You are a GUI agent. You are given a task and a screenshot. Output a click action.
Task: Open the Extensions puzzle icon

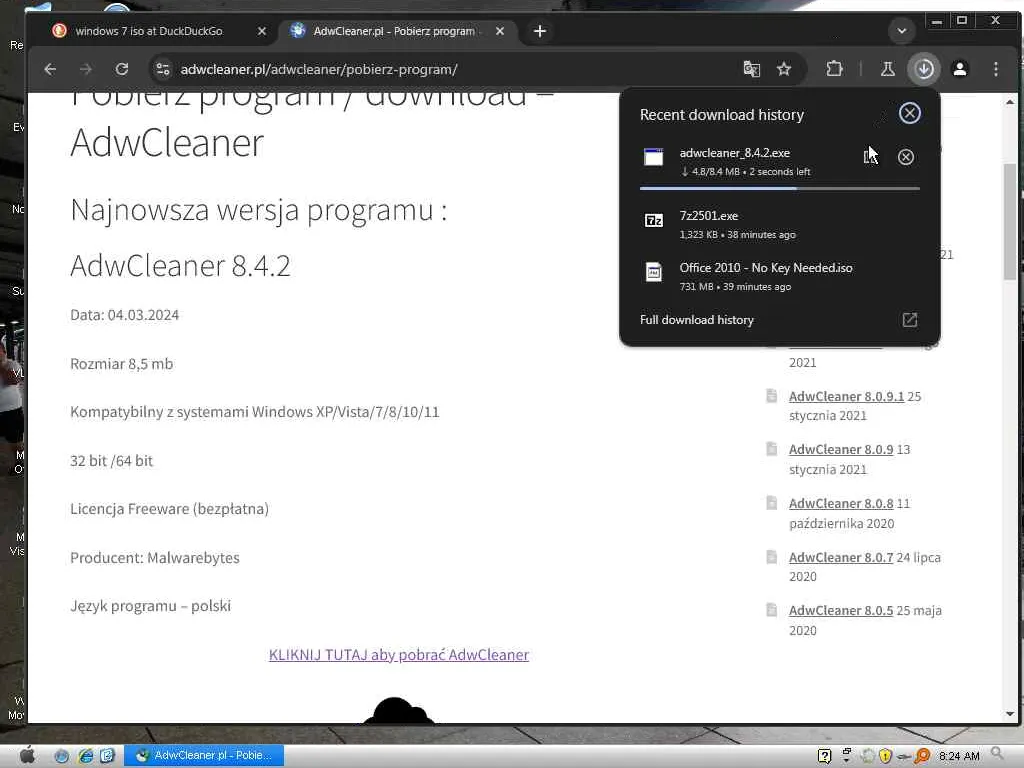pos(834,69)
